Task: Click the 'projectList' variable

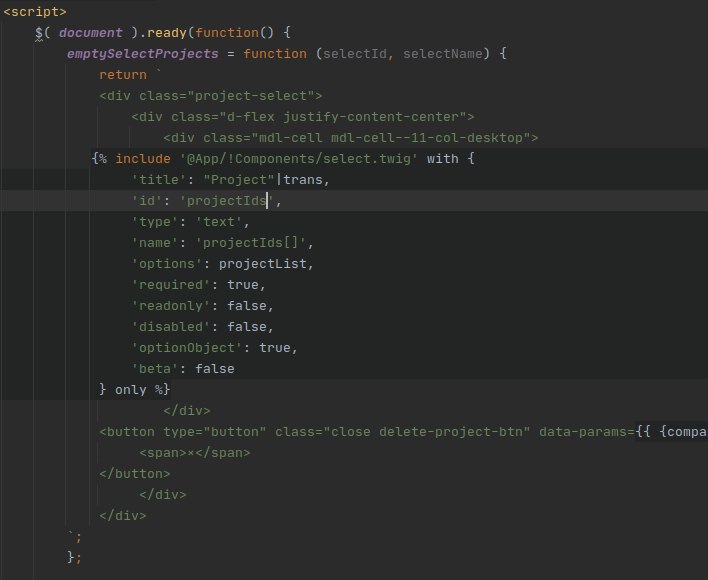Action: (x=263, y=264)
